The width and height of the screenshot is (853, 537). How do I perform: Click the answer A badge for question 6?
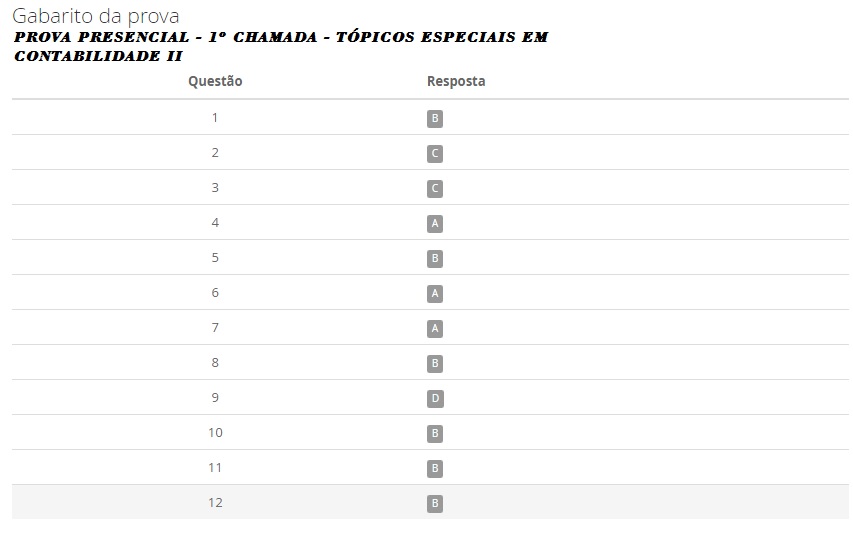point(435,294)
